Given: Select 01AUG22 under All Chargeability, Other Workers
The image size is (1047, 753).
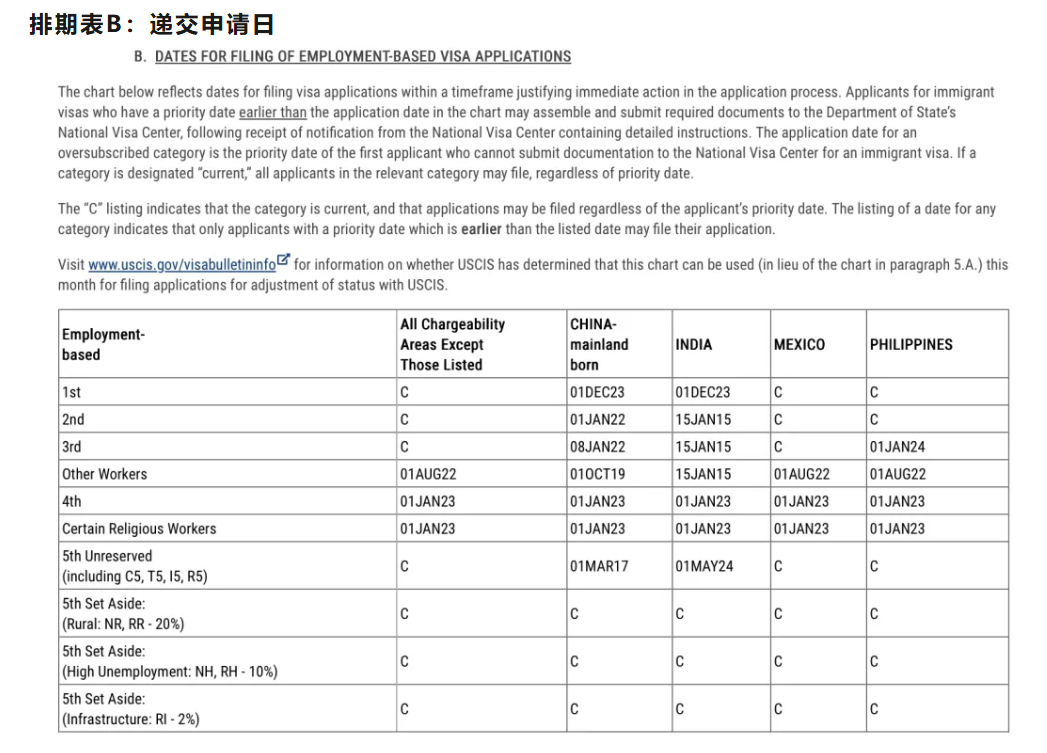Looking at the screenshot, I should (428, 475).
